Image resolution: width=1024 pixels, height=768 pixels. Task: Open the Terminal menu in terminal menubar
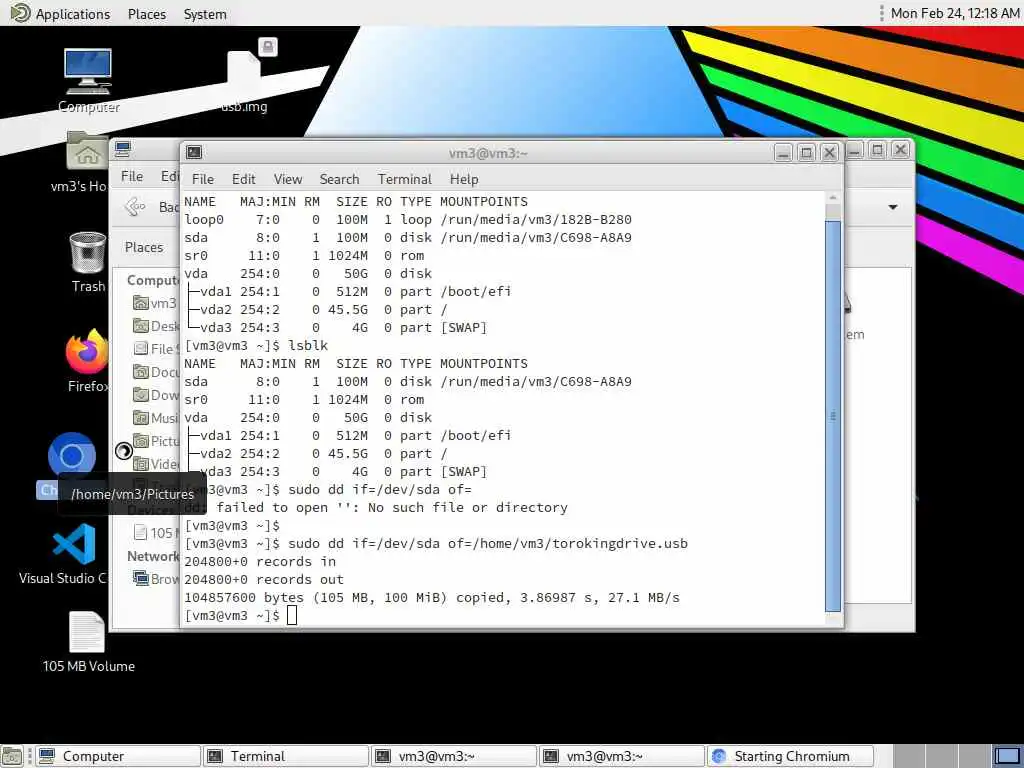405,179
